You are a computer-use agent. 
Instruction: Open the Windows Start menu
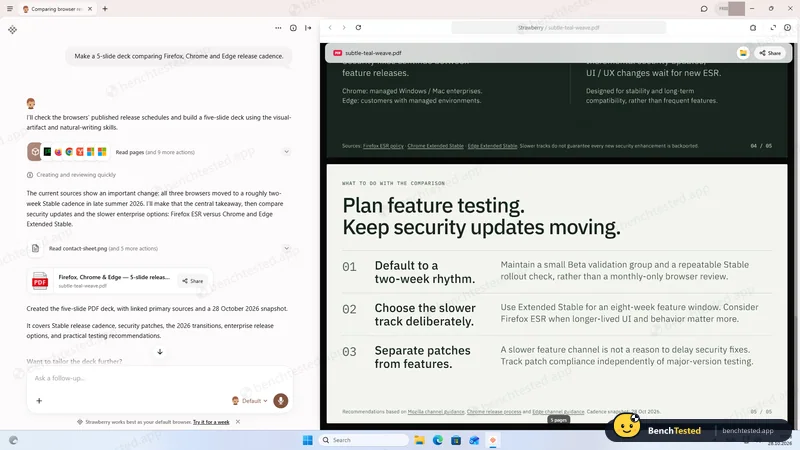click(x=308, y=440)
